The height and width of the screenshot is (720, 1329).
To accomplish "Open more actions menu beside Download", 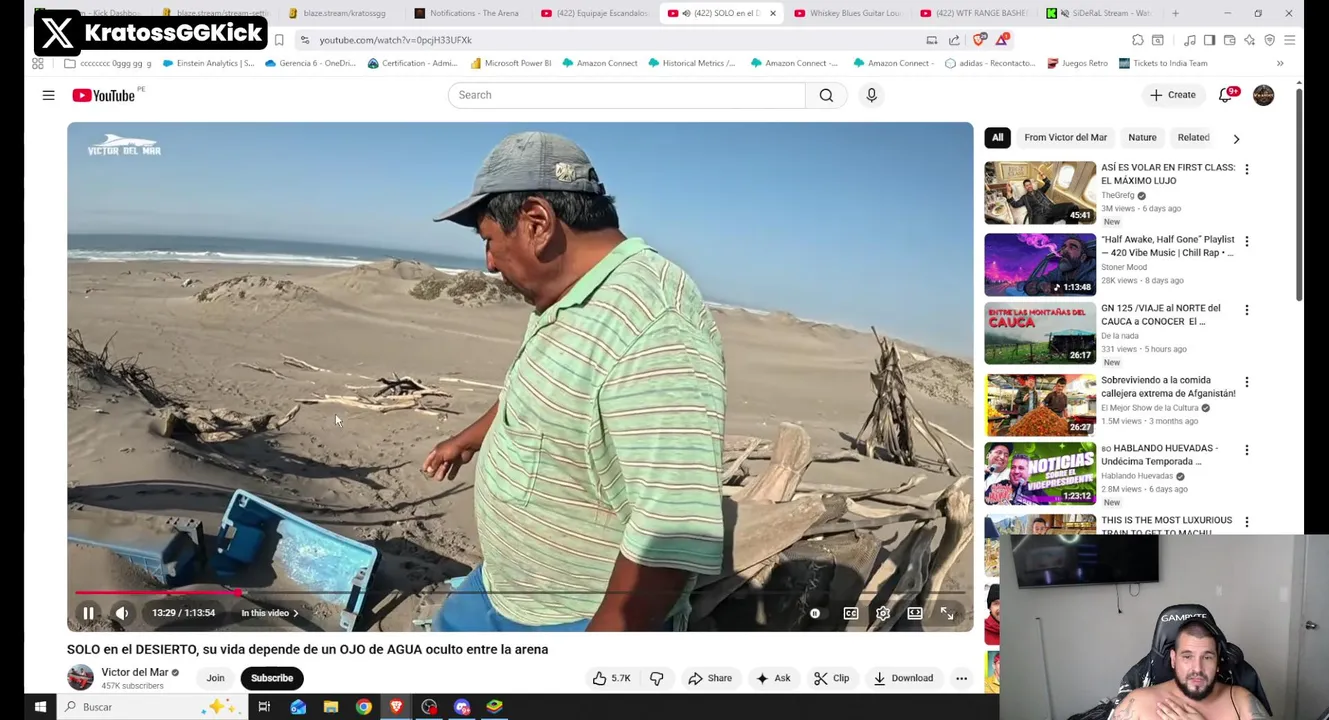I will (x=961, y=678).
